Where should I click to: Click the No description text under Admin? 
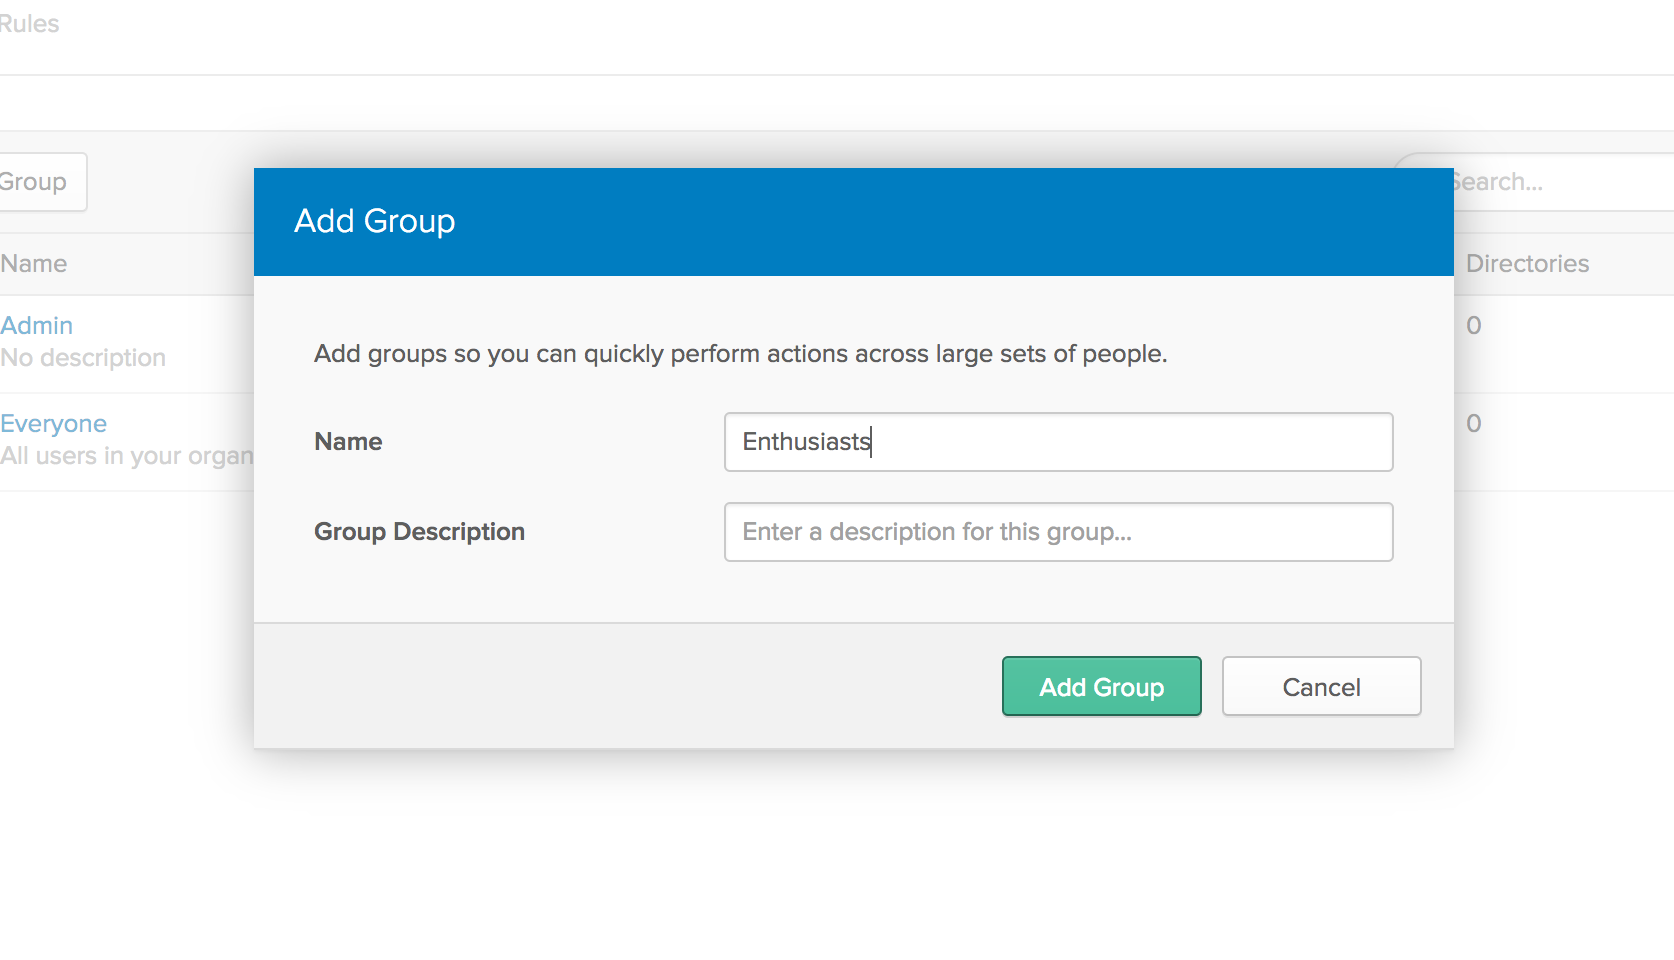pos(84,358)
